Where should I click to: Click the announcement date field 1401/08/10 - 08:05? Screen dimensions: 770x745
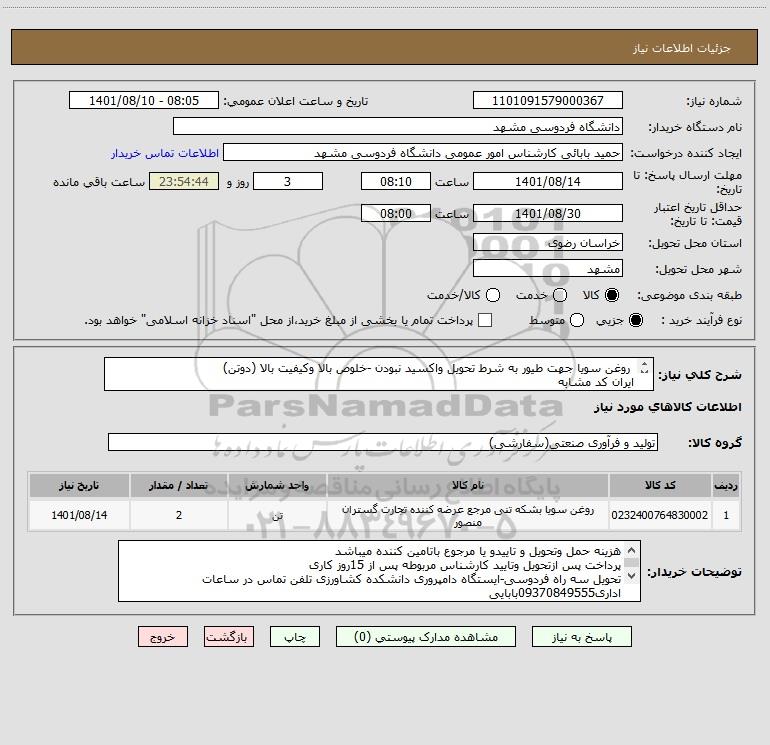pos(144,100)
